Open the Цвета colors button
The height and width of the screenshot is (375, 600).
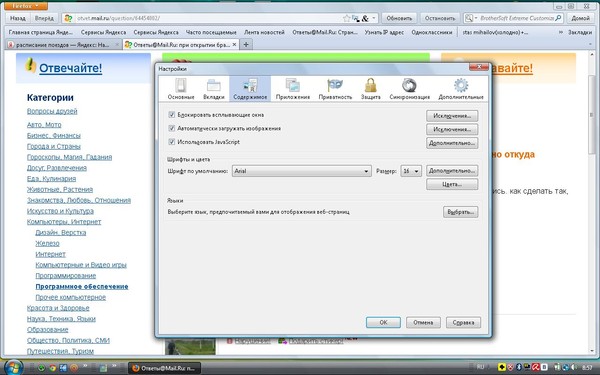[x=452, y=184]
